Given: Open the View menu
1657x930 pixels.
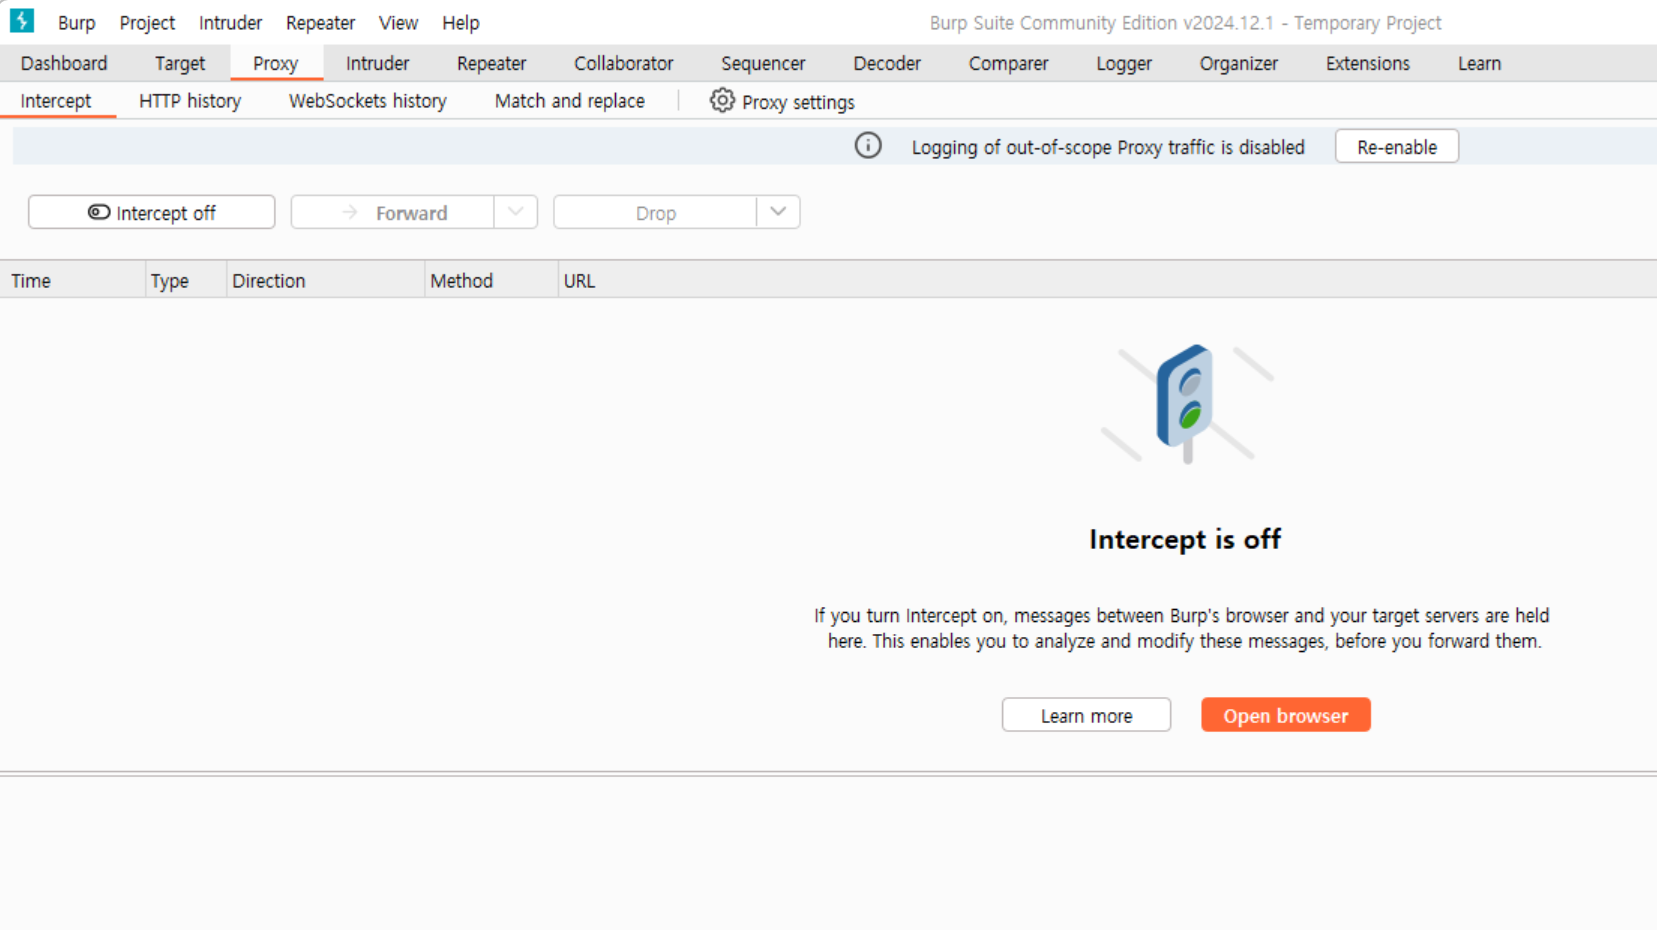Looking at the screenshot, I should pos(398,22).
